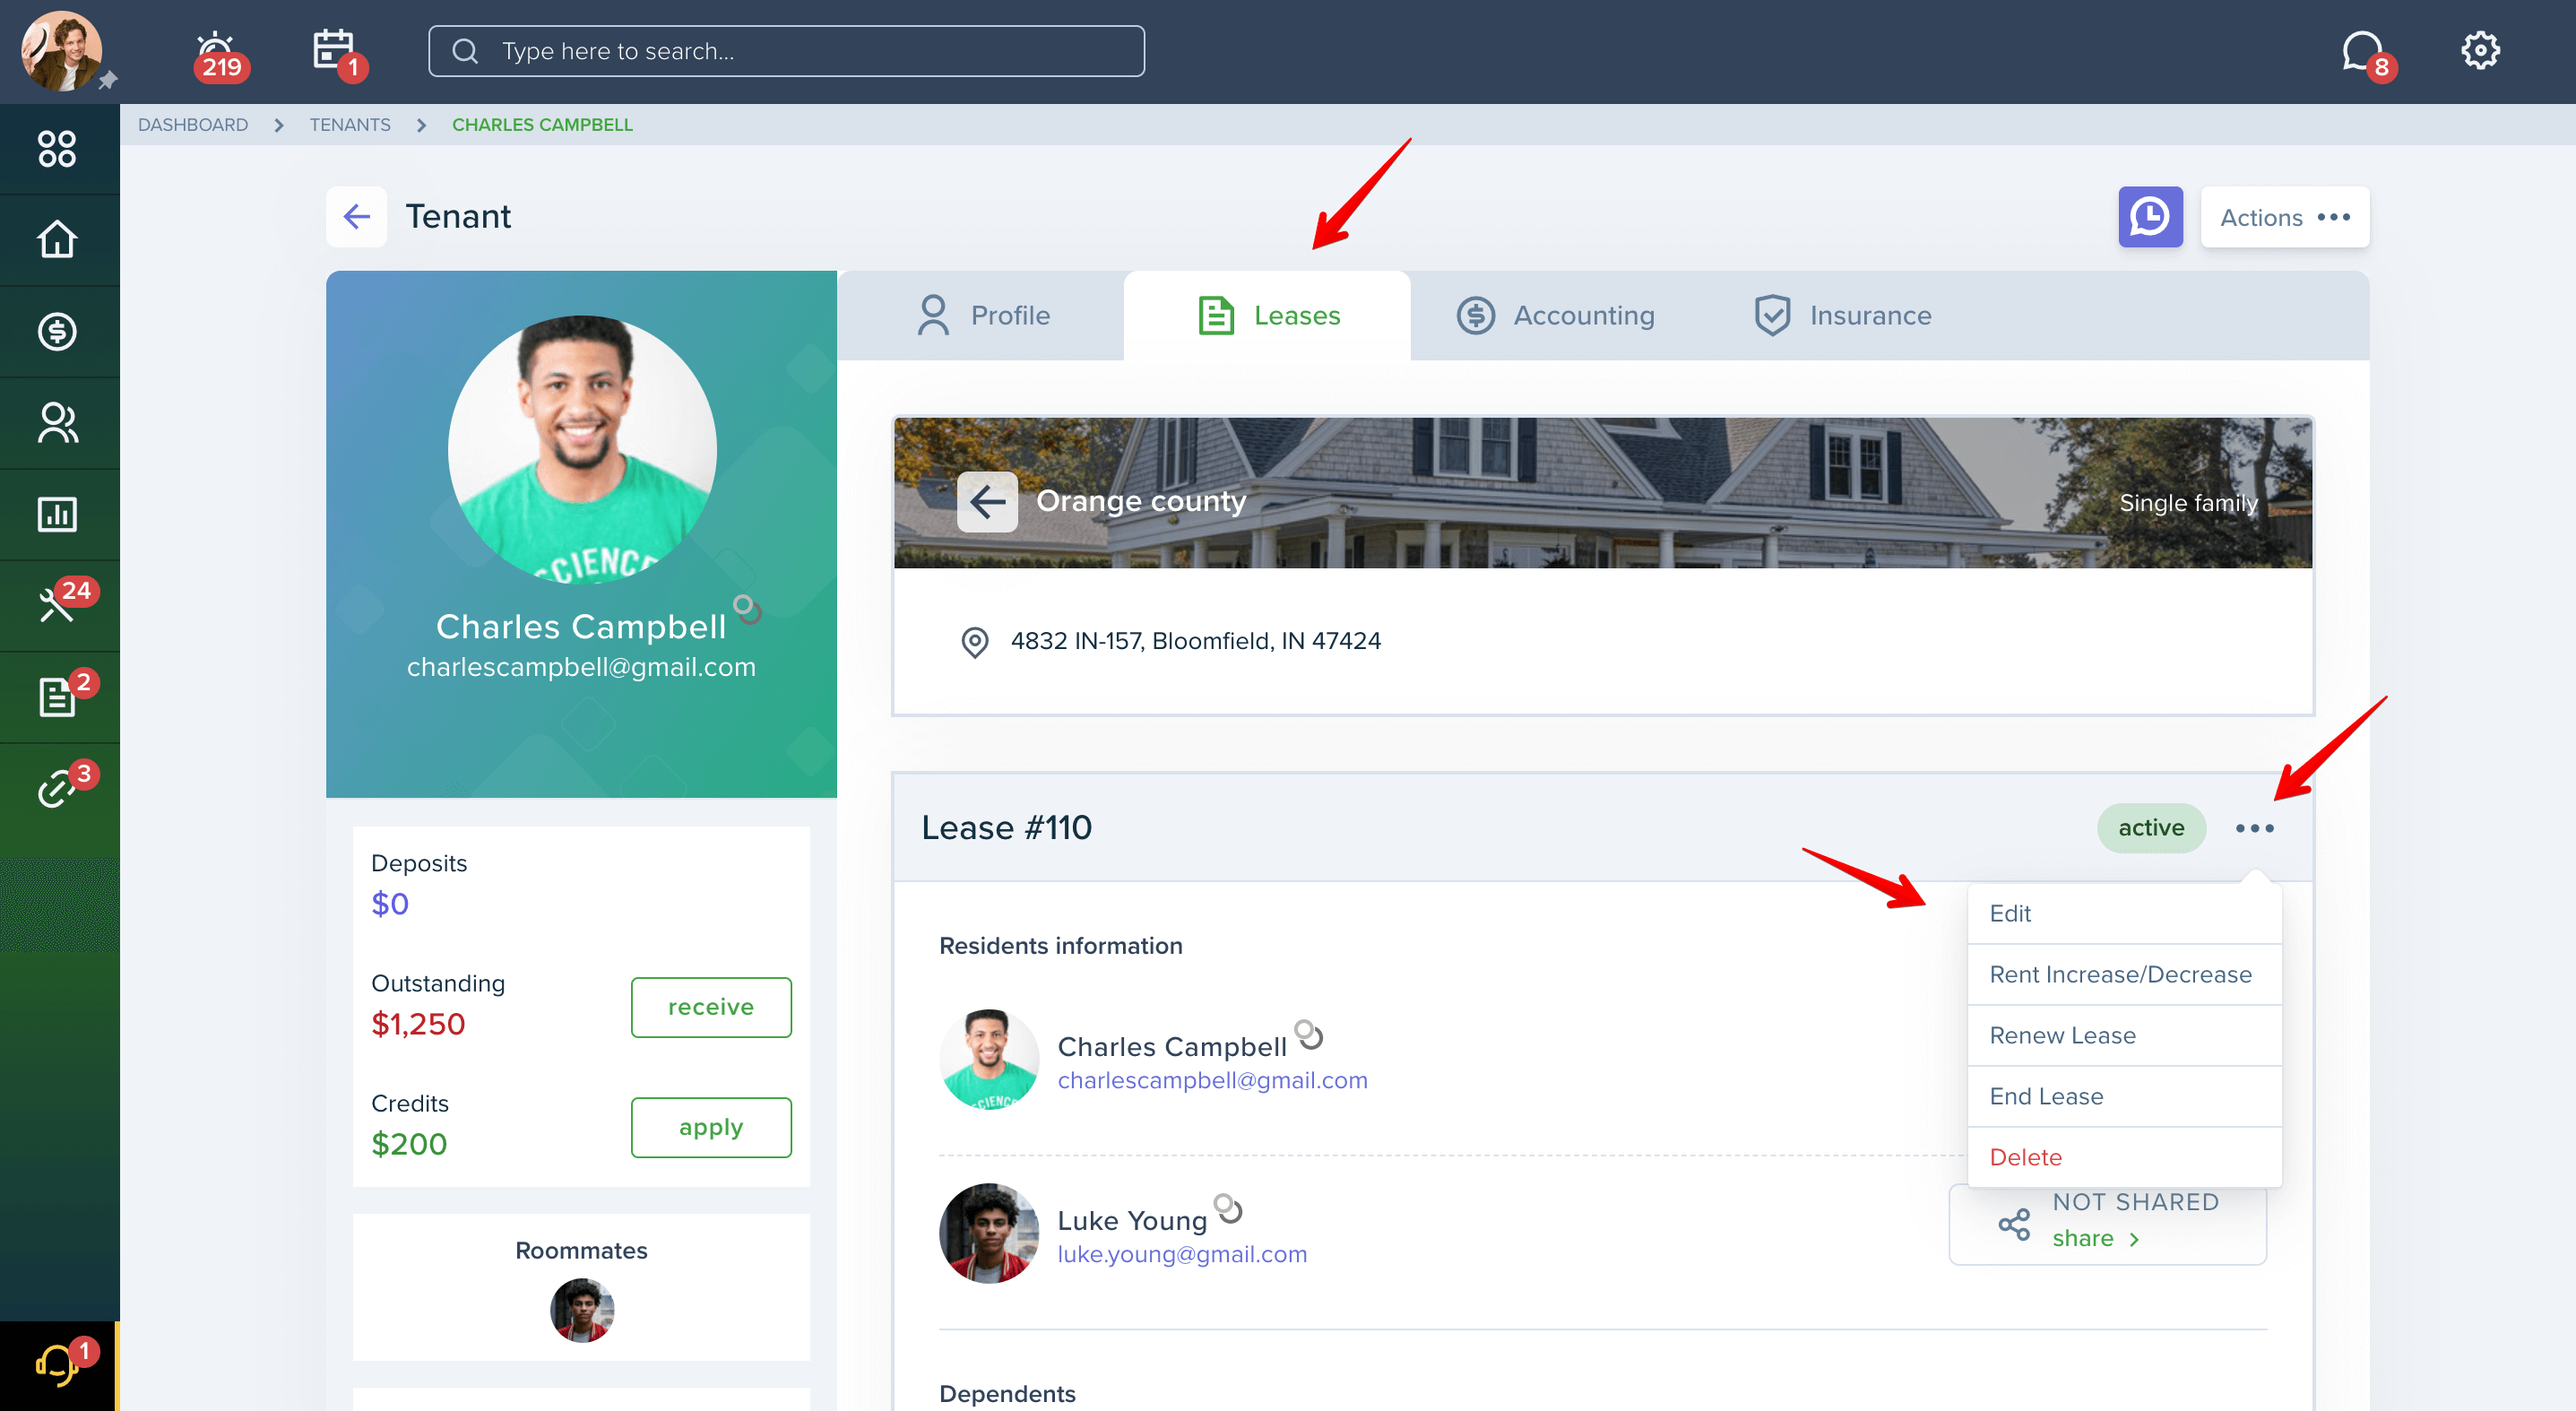The image size is (2576, 1411).
Task: Click the share network icon in NOT SHARED box
Action: tap(2013, 1224)
